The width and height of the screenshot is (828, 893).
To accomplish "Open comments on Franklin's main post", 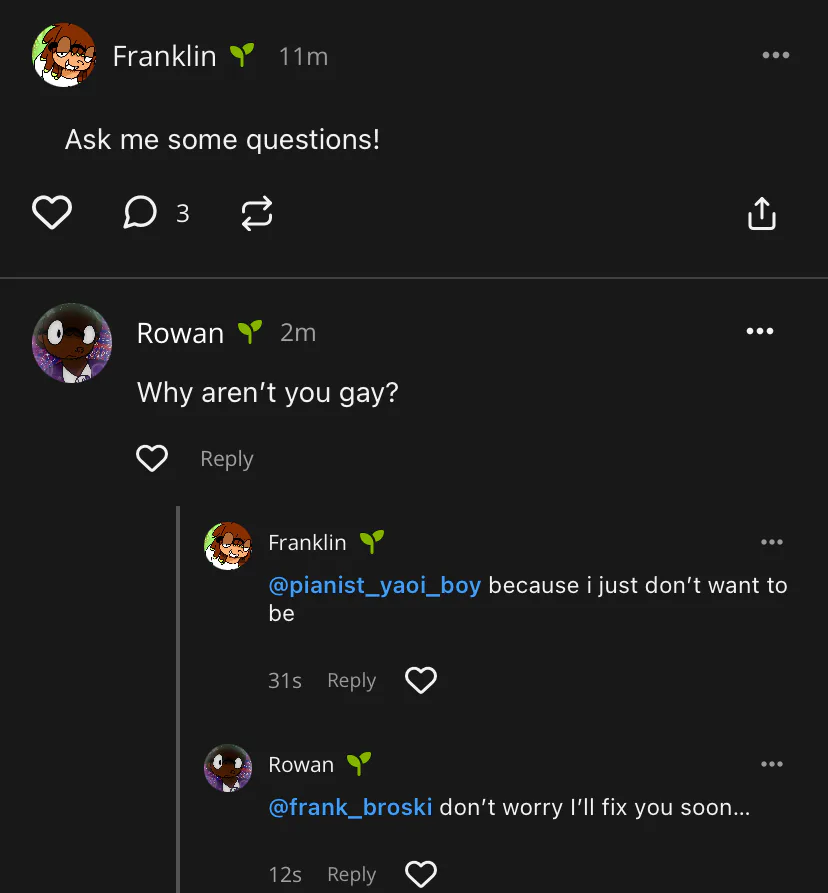I will tap(140, 212).
